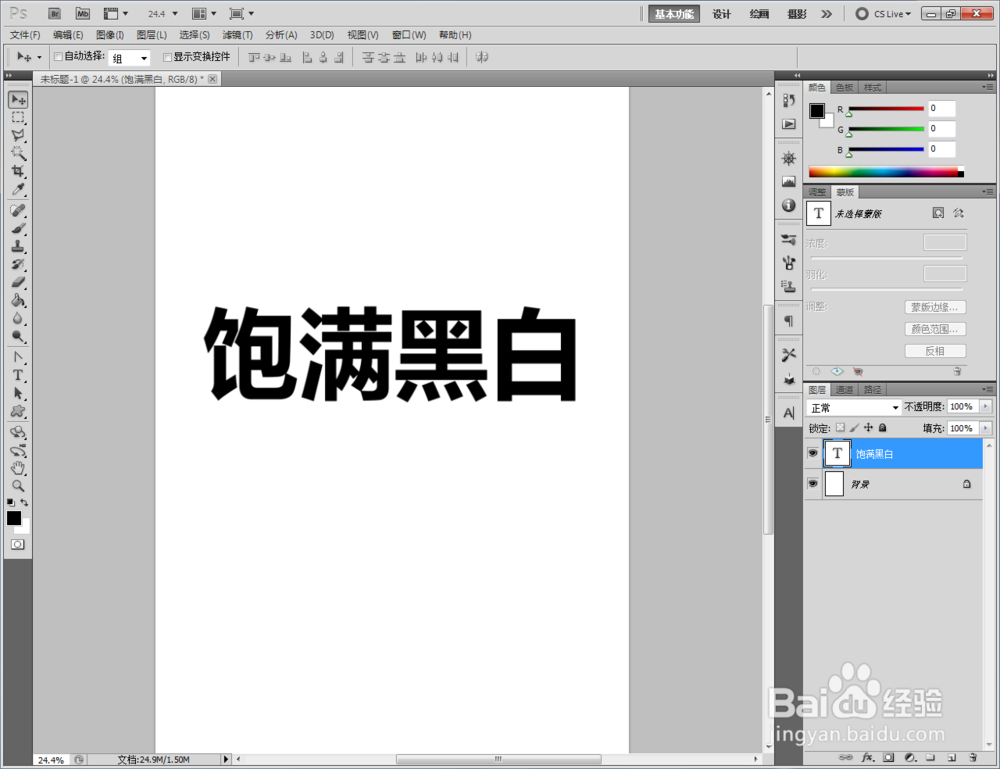Select the Polygonal Lasso tool

coord(18,135)
